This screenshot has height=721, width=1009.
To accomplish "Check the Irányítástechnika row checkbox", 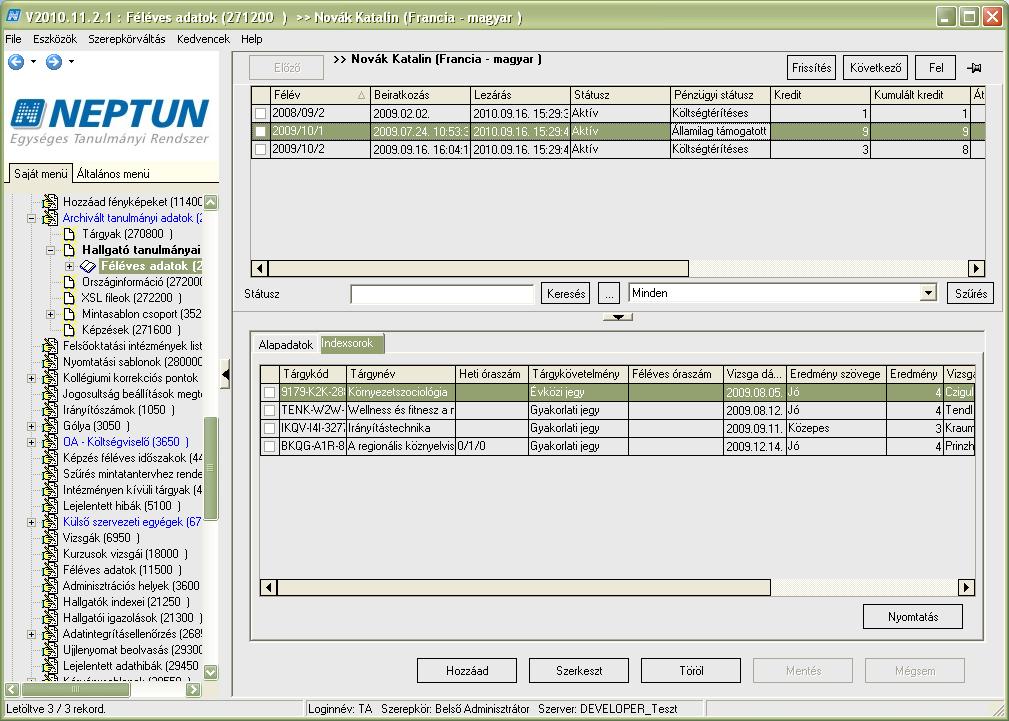I will (270, 428).
